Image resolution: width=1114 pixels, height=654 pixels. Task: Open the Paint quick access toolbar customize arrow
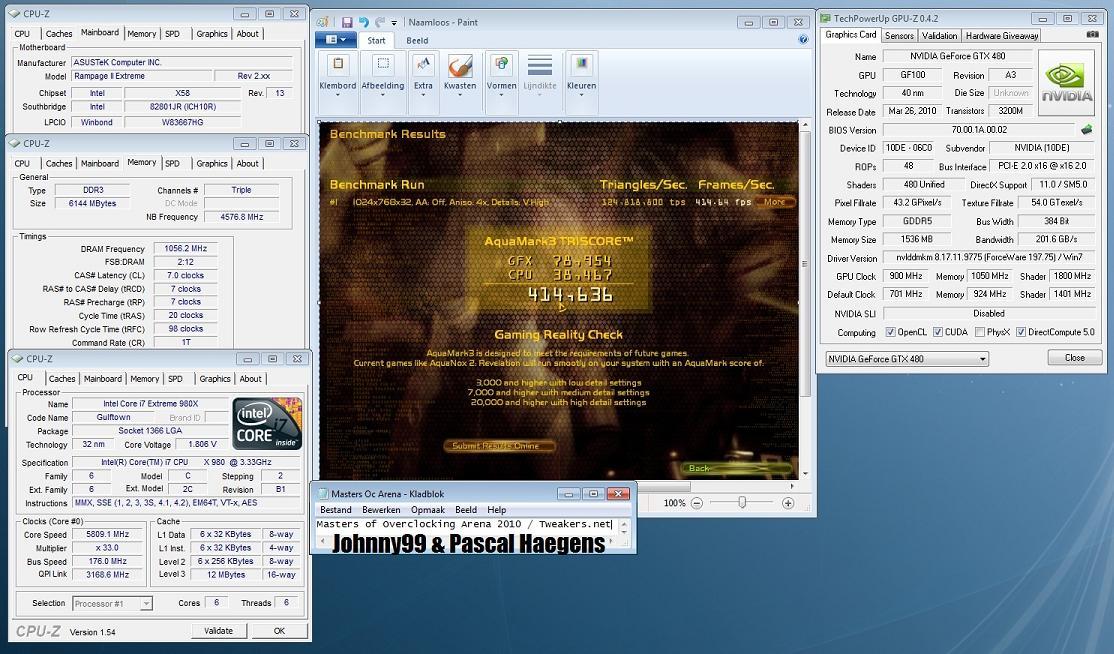pyautogui.click(x=394, y=23)
